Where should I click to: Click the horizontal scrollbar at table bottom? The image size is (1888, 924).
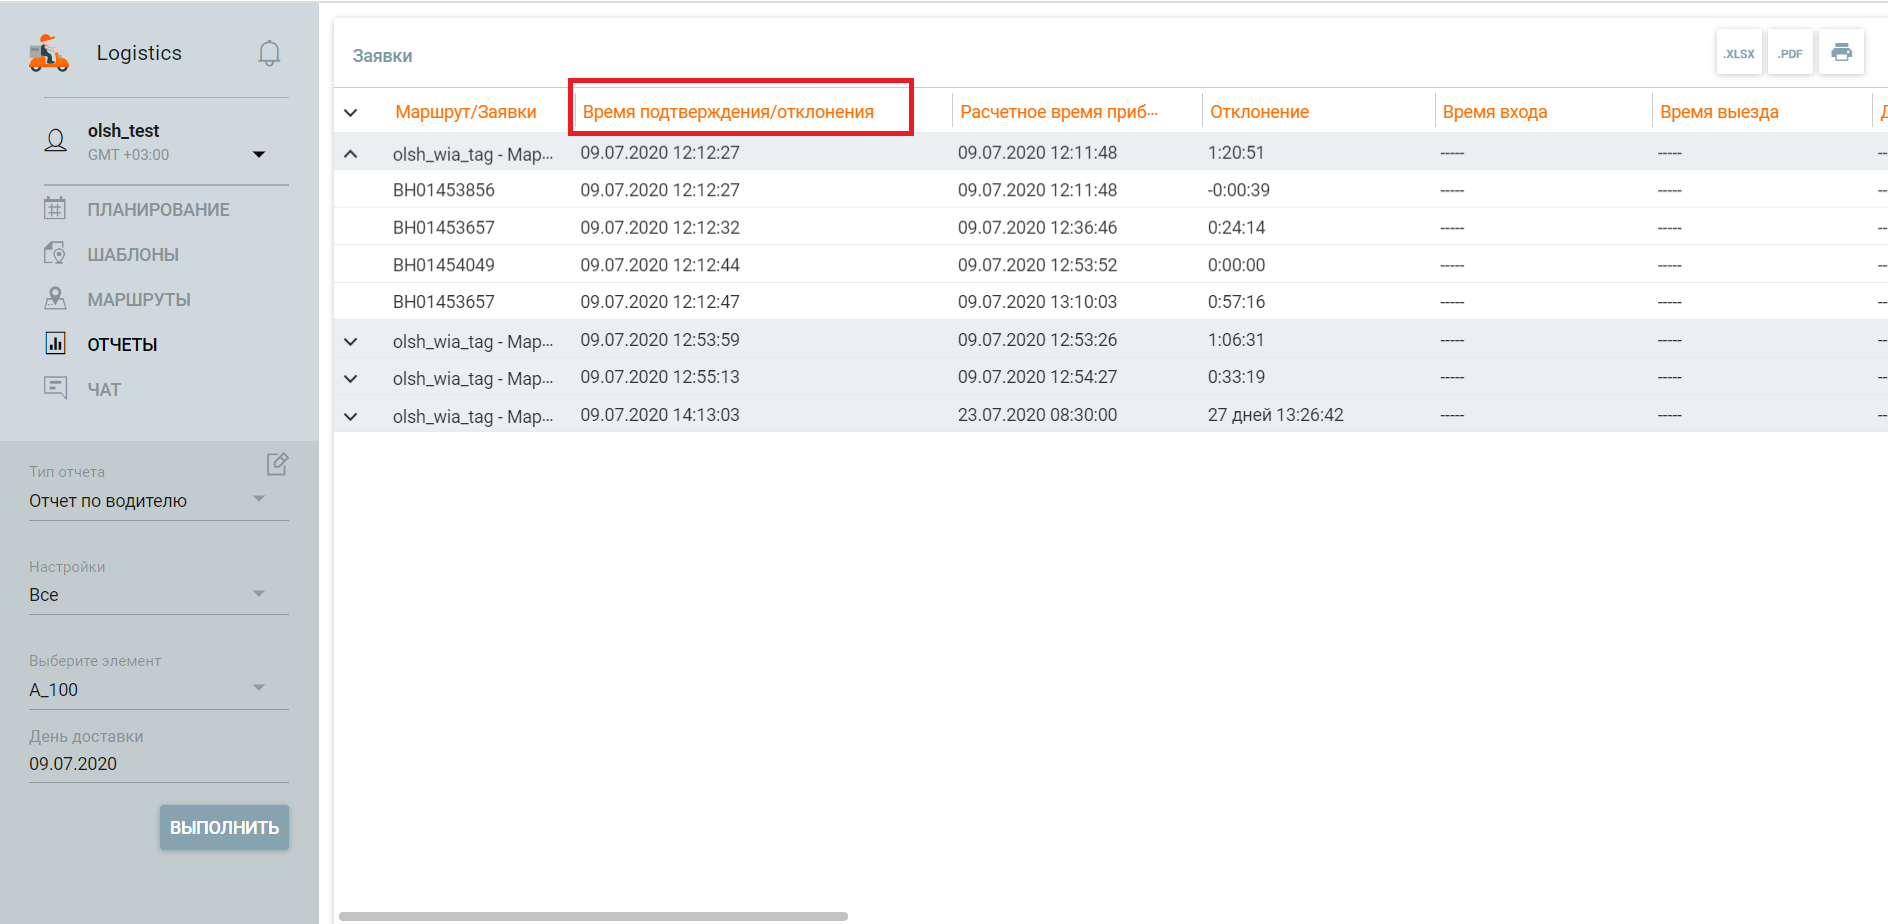[593, 916]
